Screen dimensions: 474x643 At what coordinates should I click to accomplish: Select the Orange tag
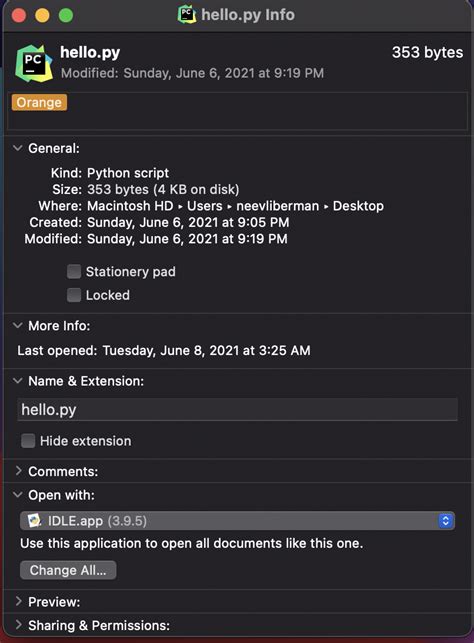(39, 103)
